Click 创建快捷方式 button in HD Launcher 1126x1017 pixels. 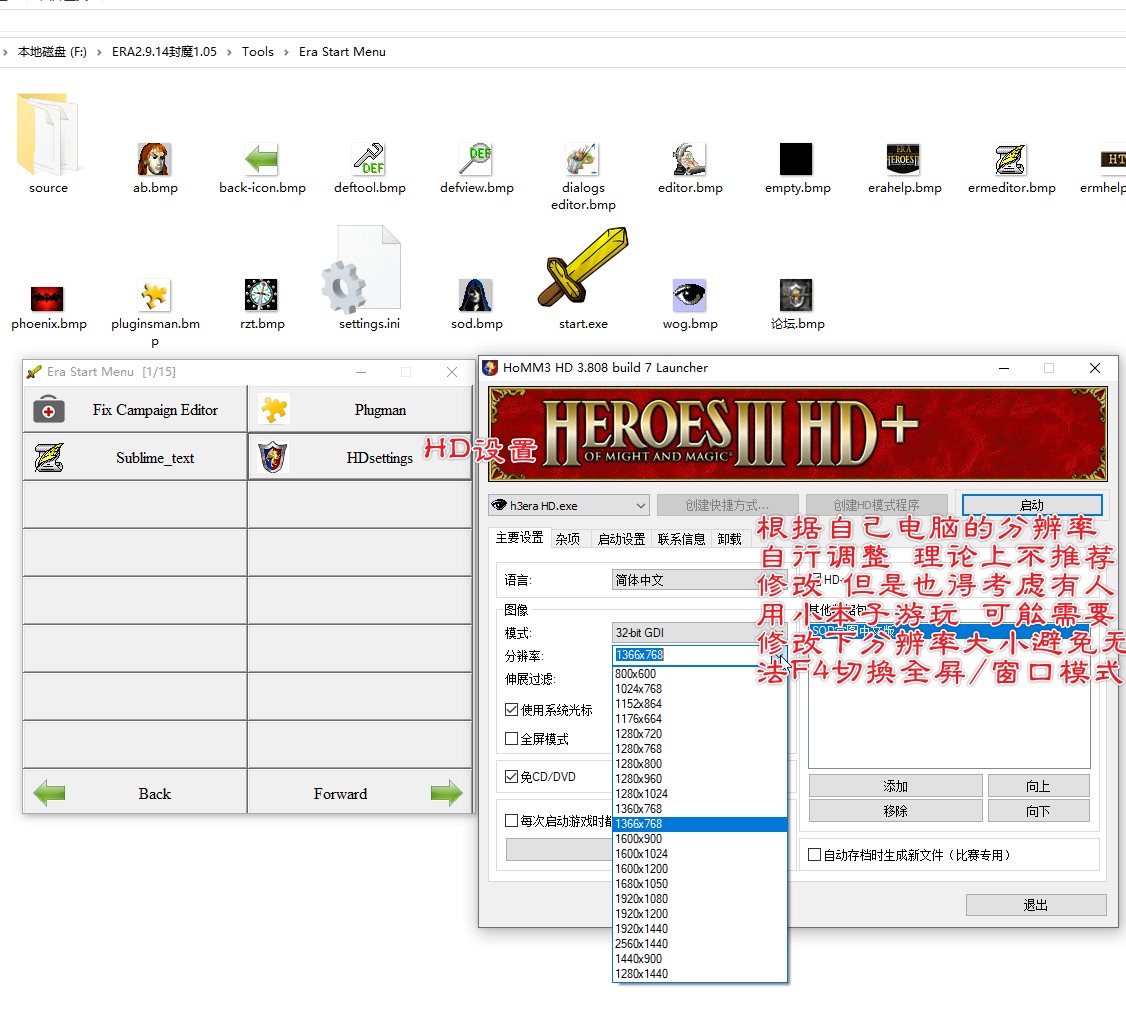click(x=727, y=506)
